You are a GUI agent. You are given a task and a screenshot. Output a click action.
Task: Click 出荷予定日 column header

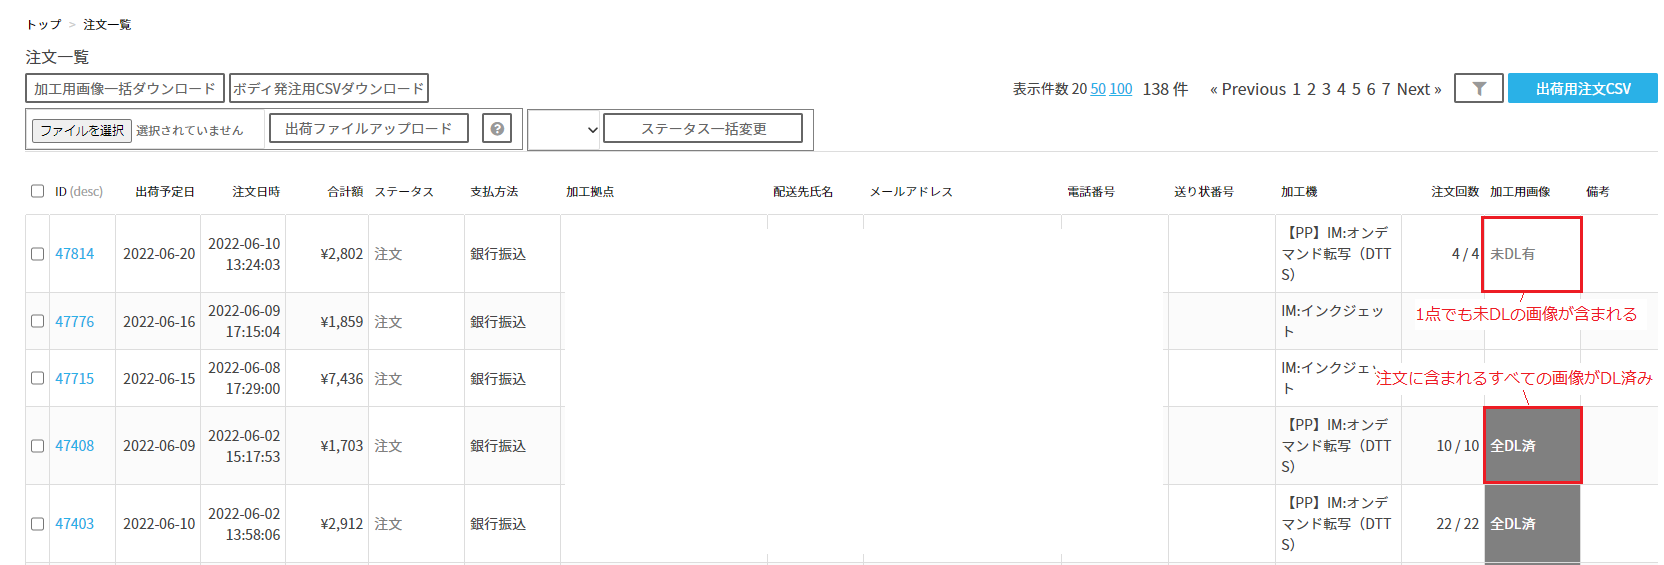[165, 191]
